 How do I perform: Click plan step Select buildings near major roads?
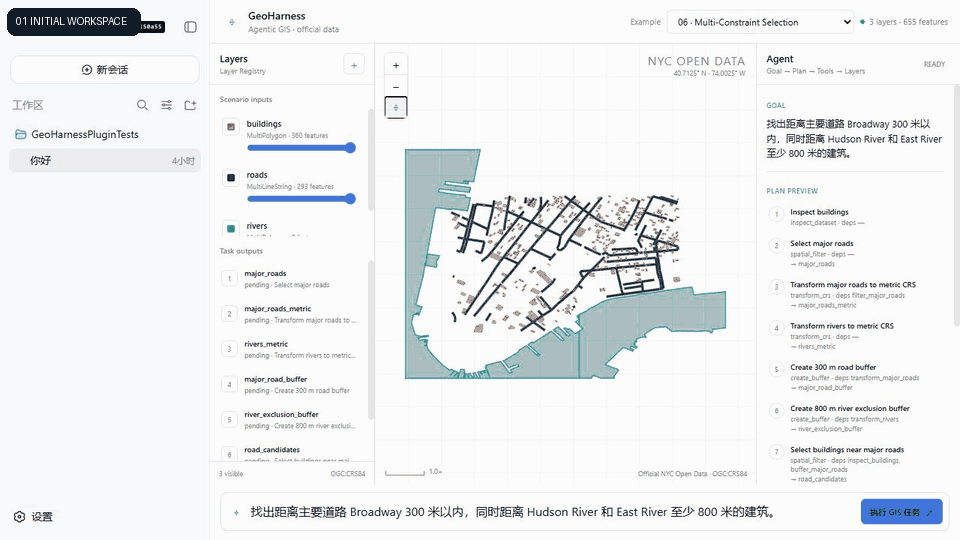[x=854, y=464]
